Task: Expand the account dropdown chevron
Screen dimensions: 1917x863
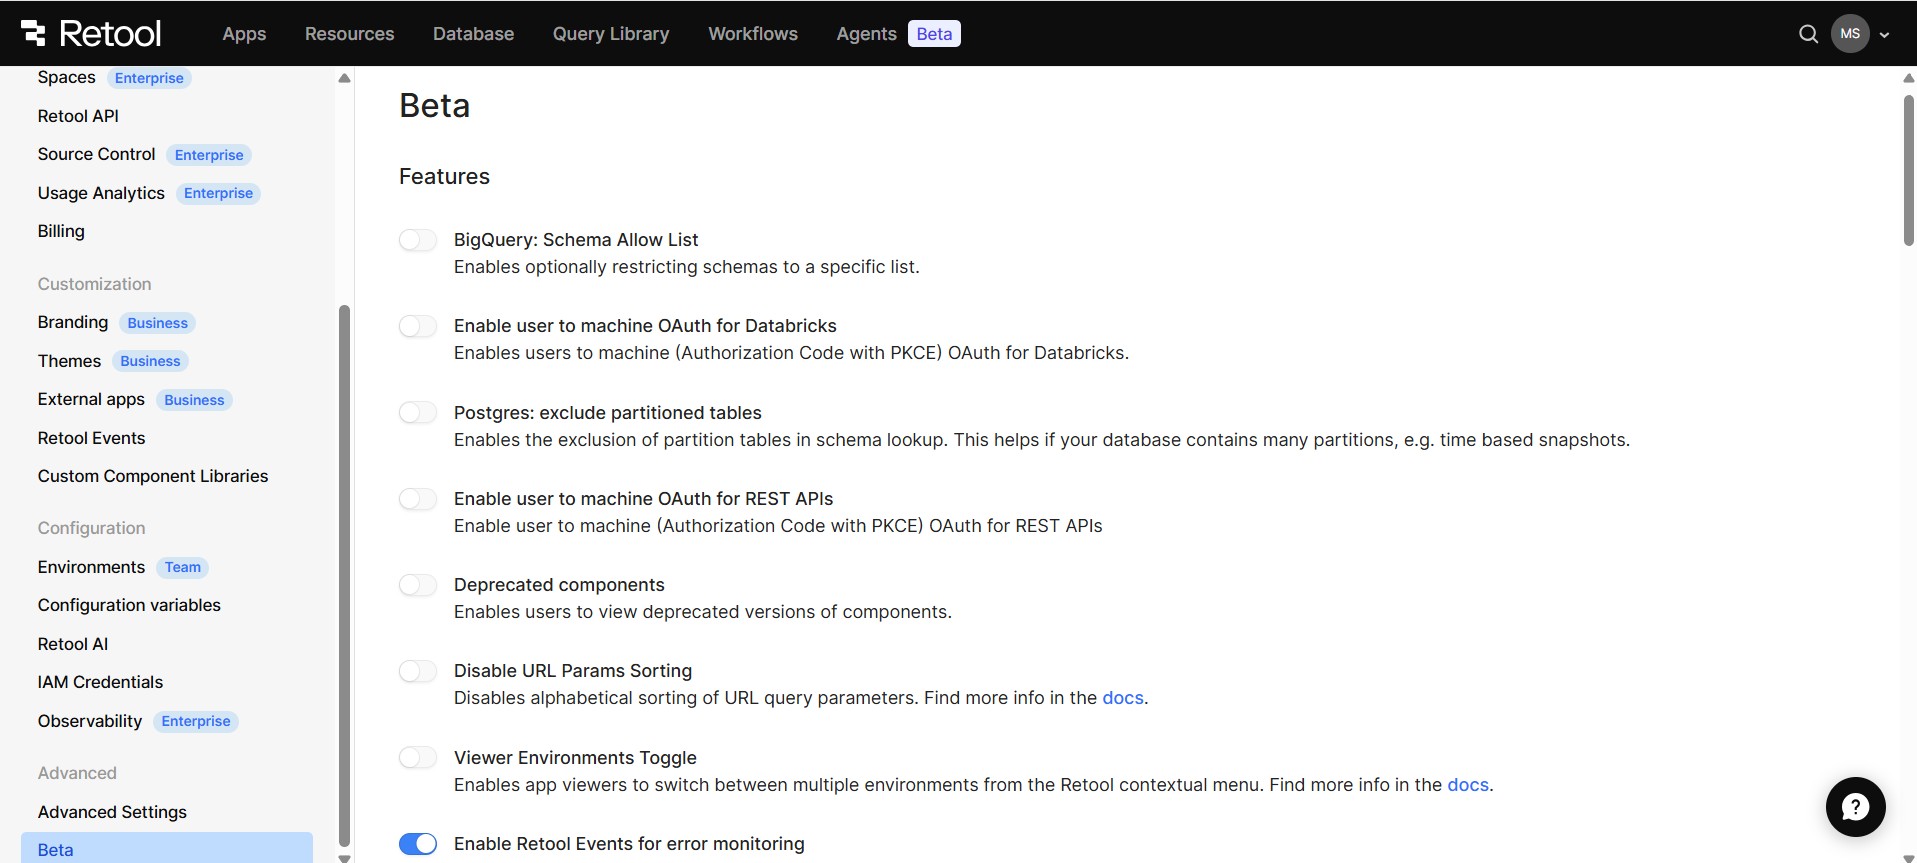Action: 1884,34
